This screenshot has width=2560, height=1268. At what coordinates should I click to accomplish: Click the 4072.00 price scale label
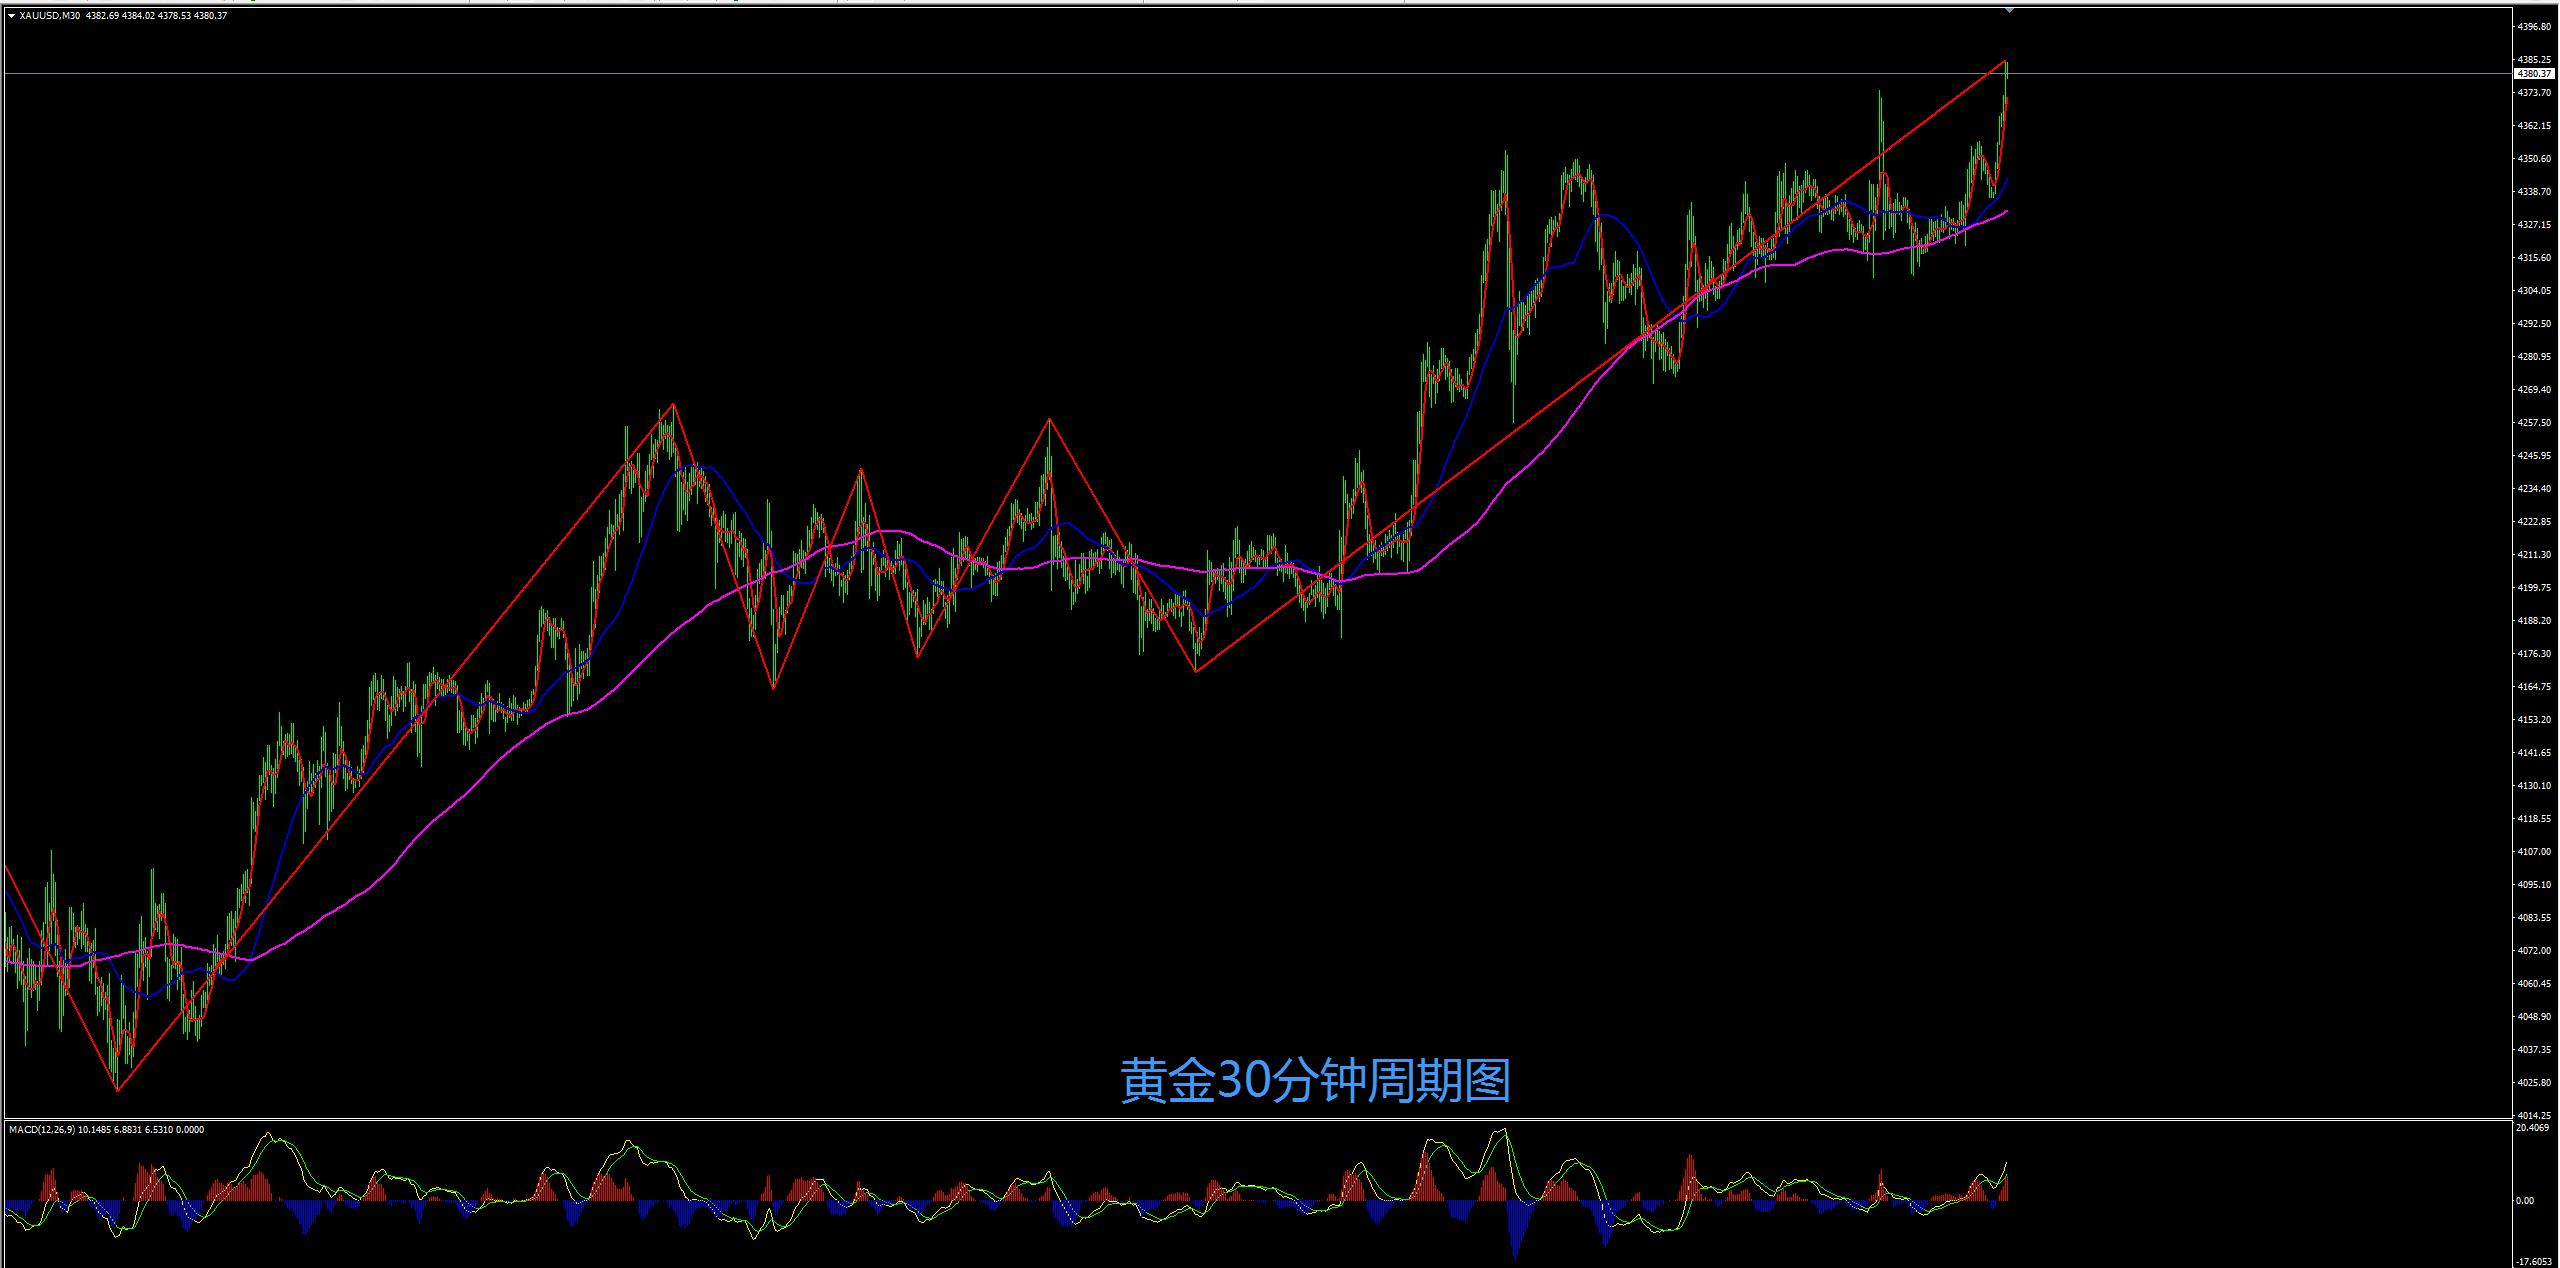pyautogui.click(x=2534, y=951)
